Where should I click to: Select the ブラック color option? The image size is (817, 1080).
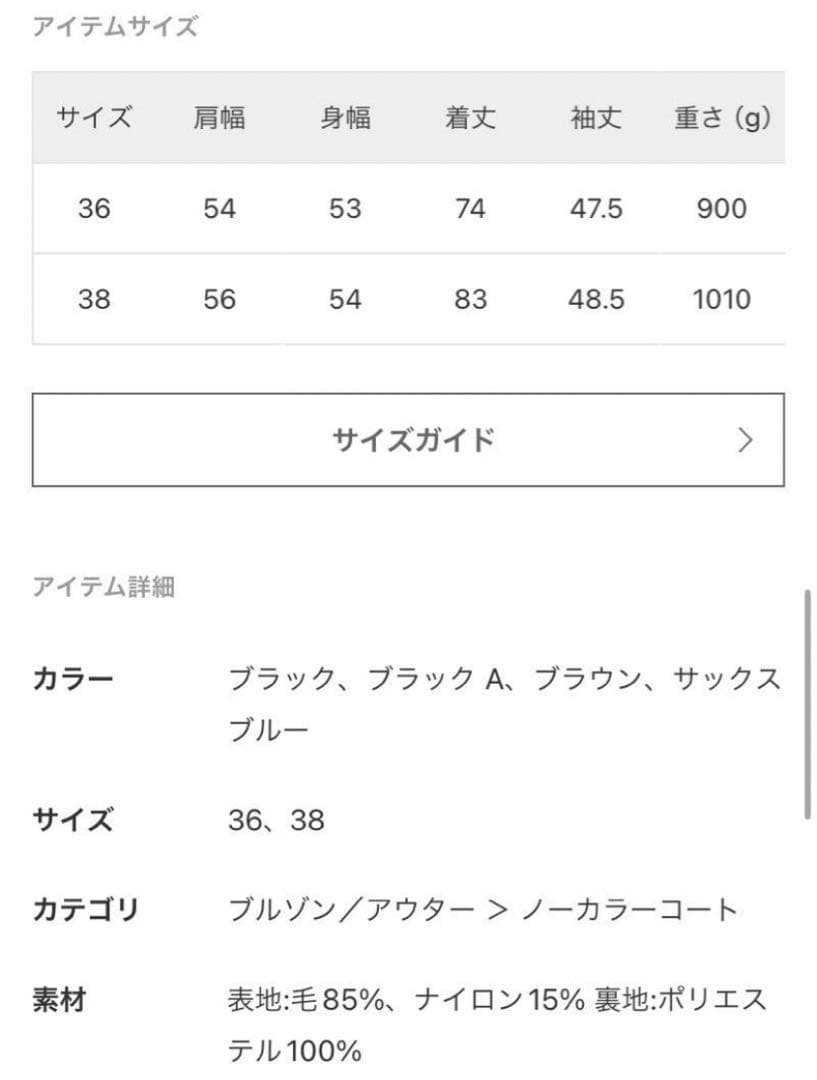[x=282, y=677]
